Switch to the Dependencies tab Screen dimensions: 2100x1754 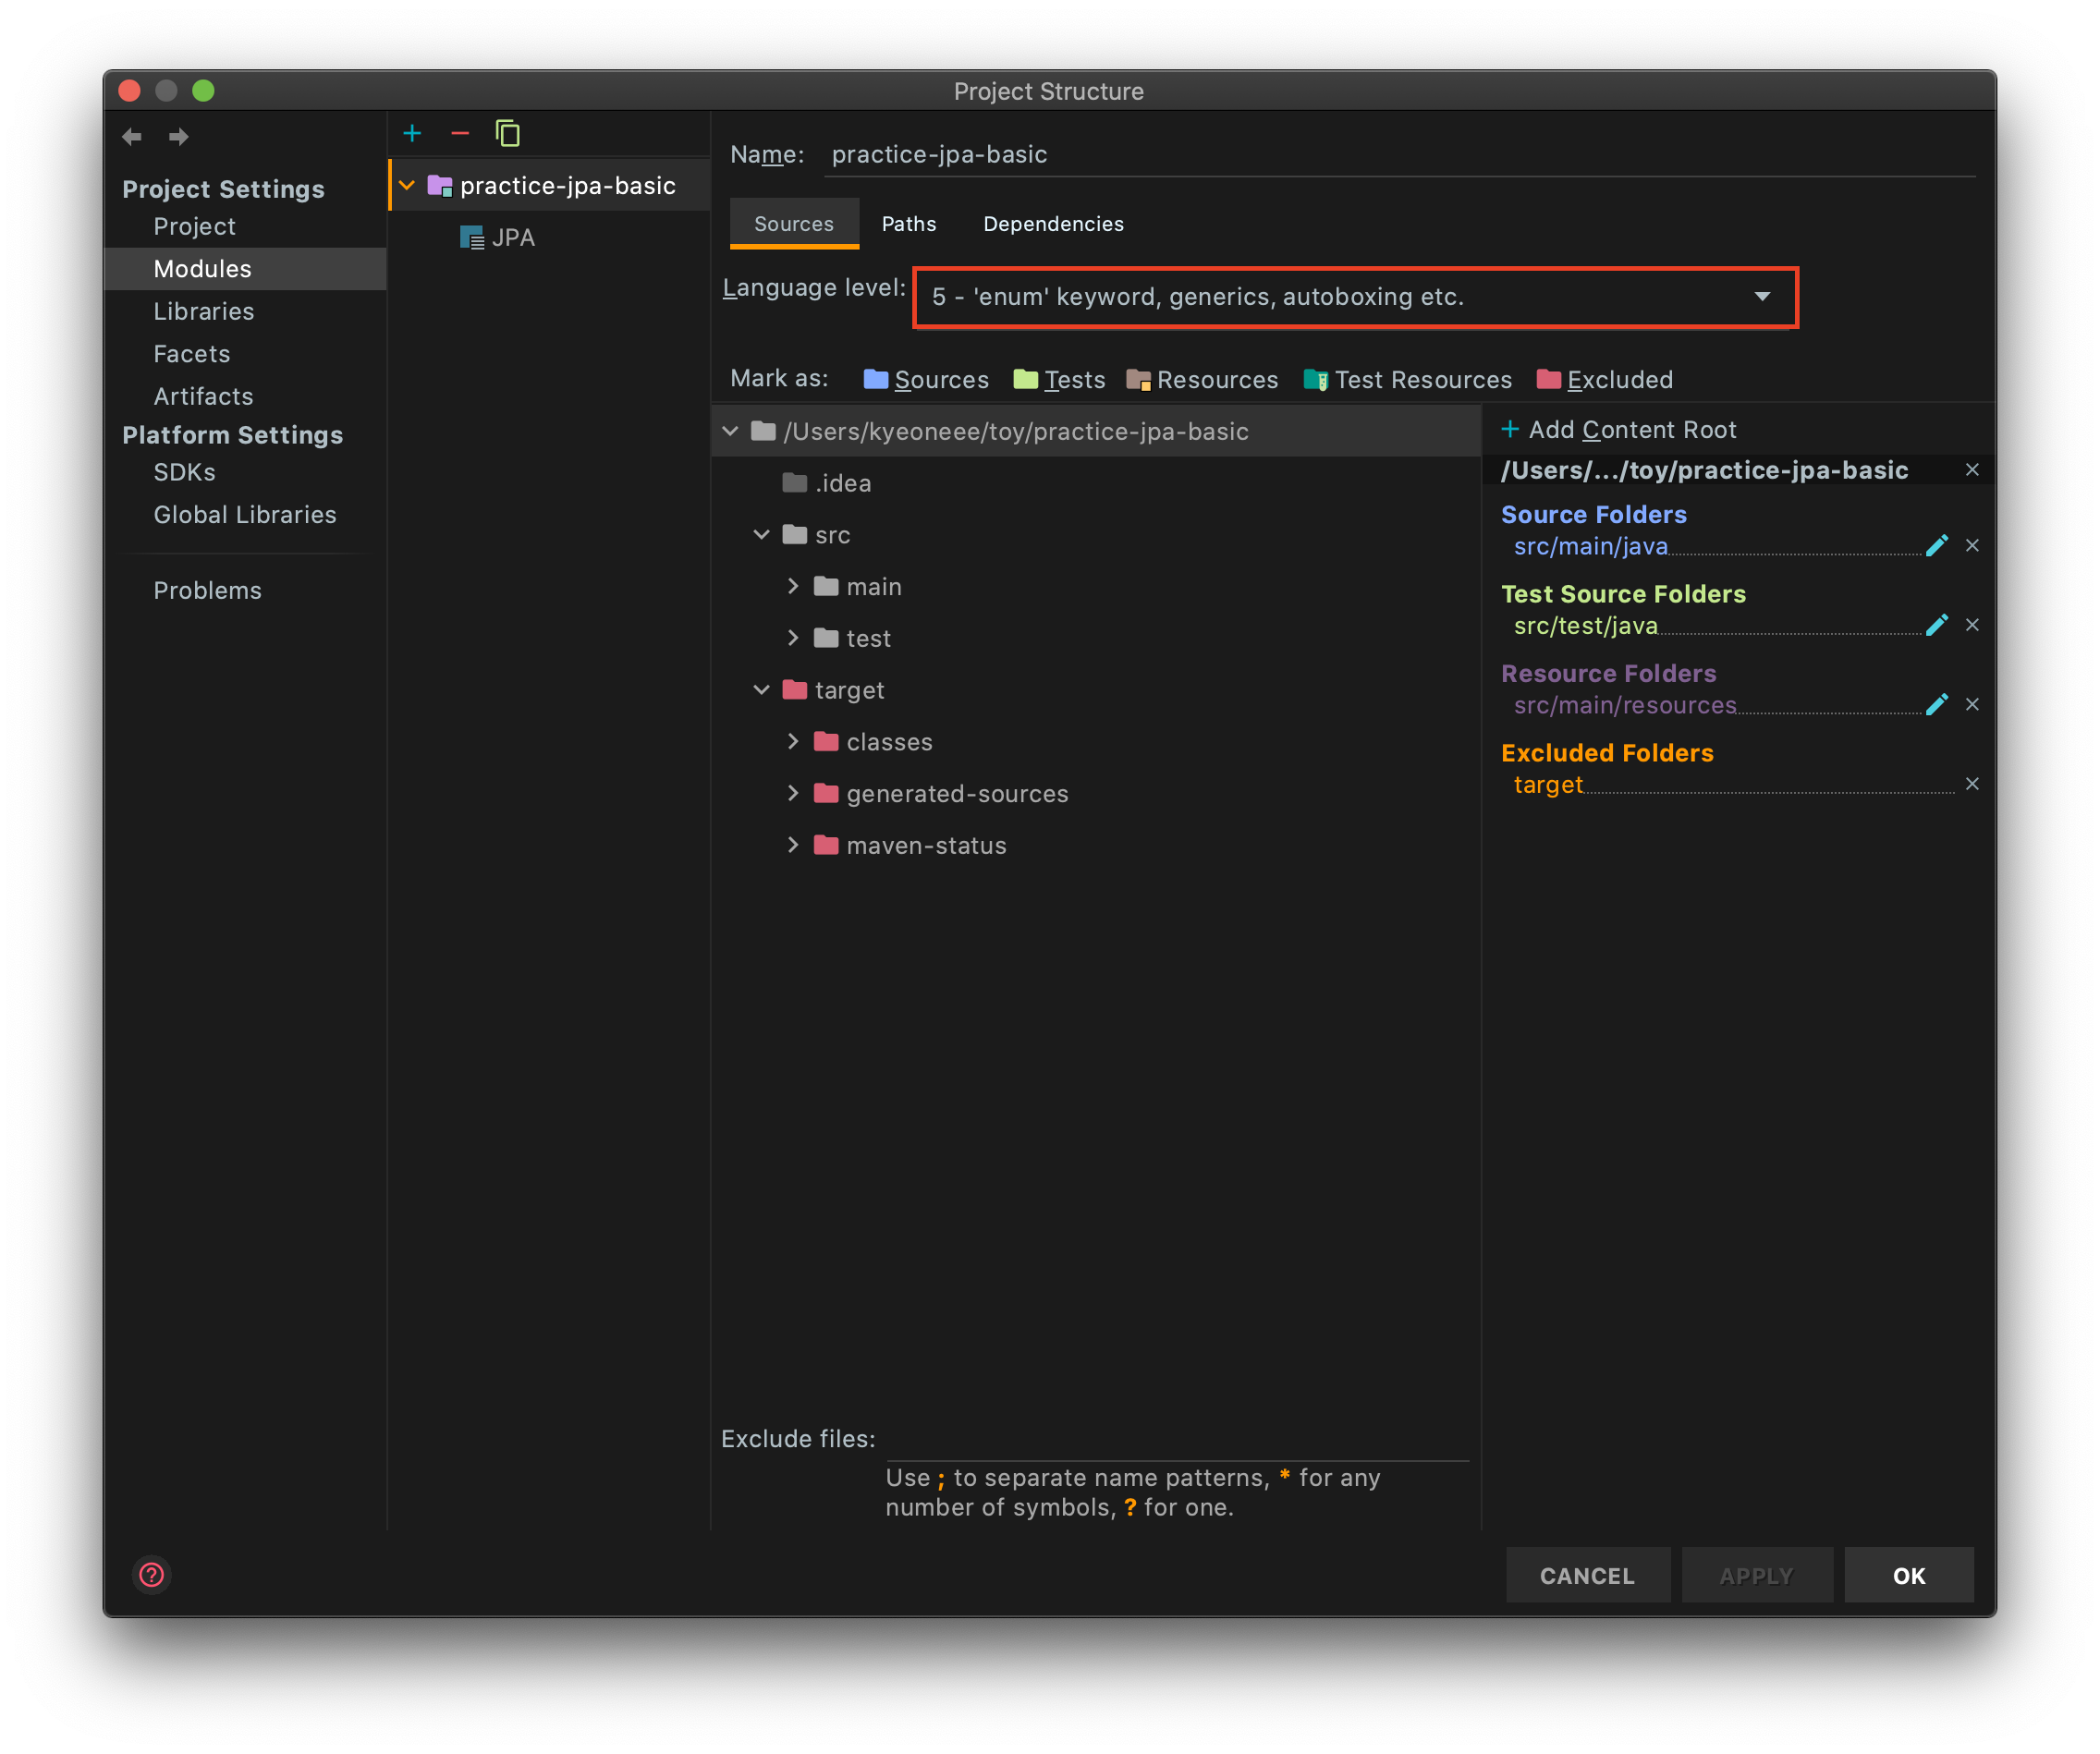[1053, 224]
